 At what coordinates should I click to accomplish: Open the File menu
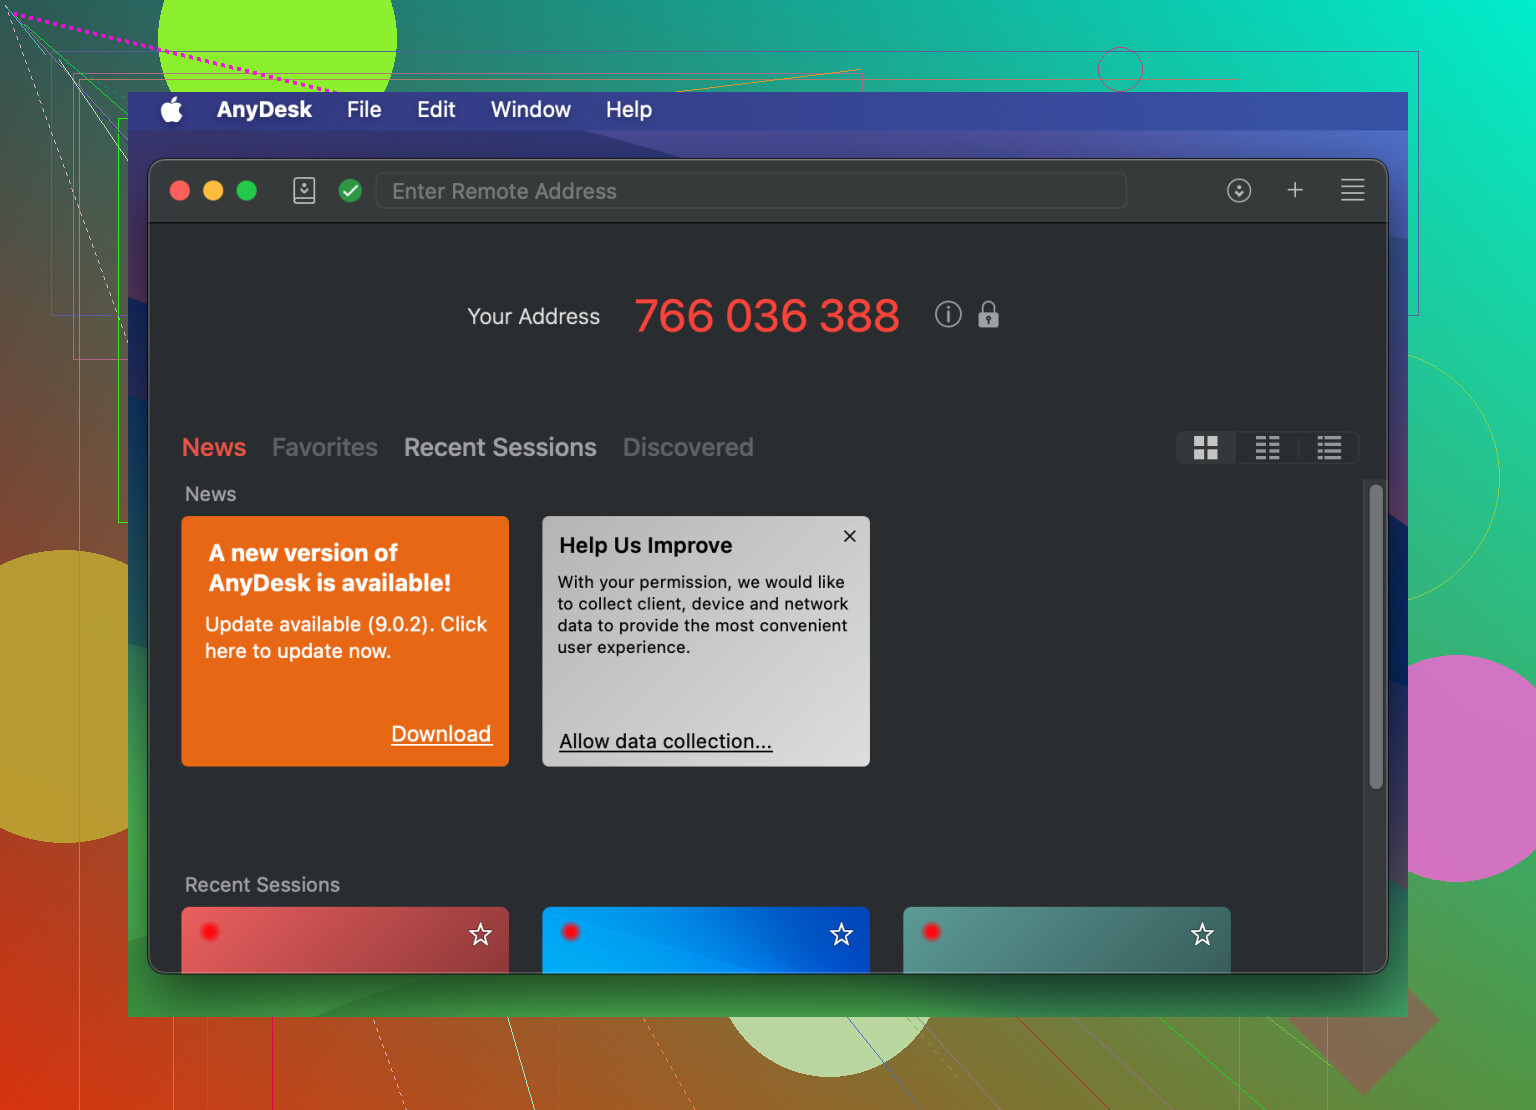tap(364, 110)
